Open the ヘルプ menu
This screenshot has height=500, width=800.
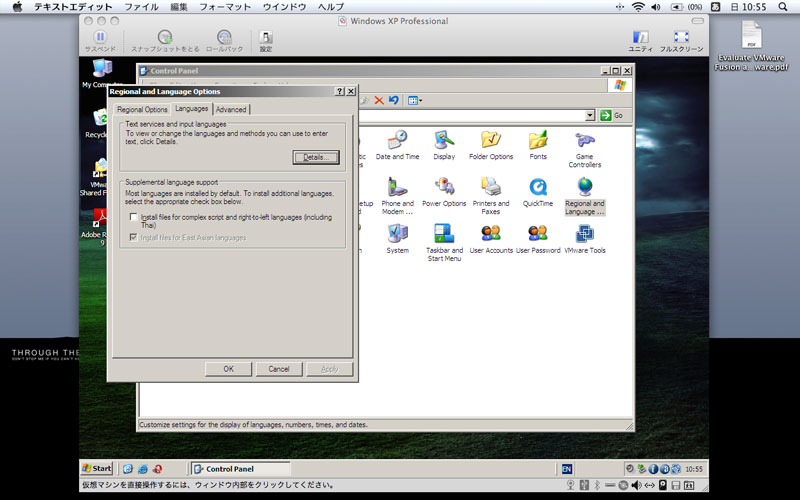point(331,7)
